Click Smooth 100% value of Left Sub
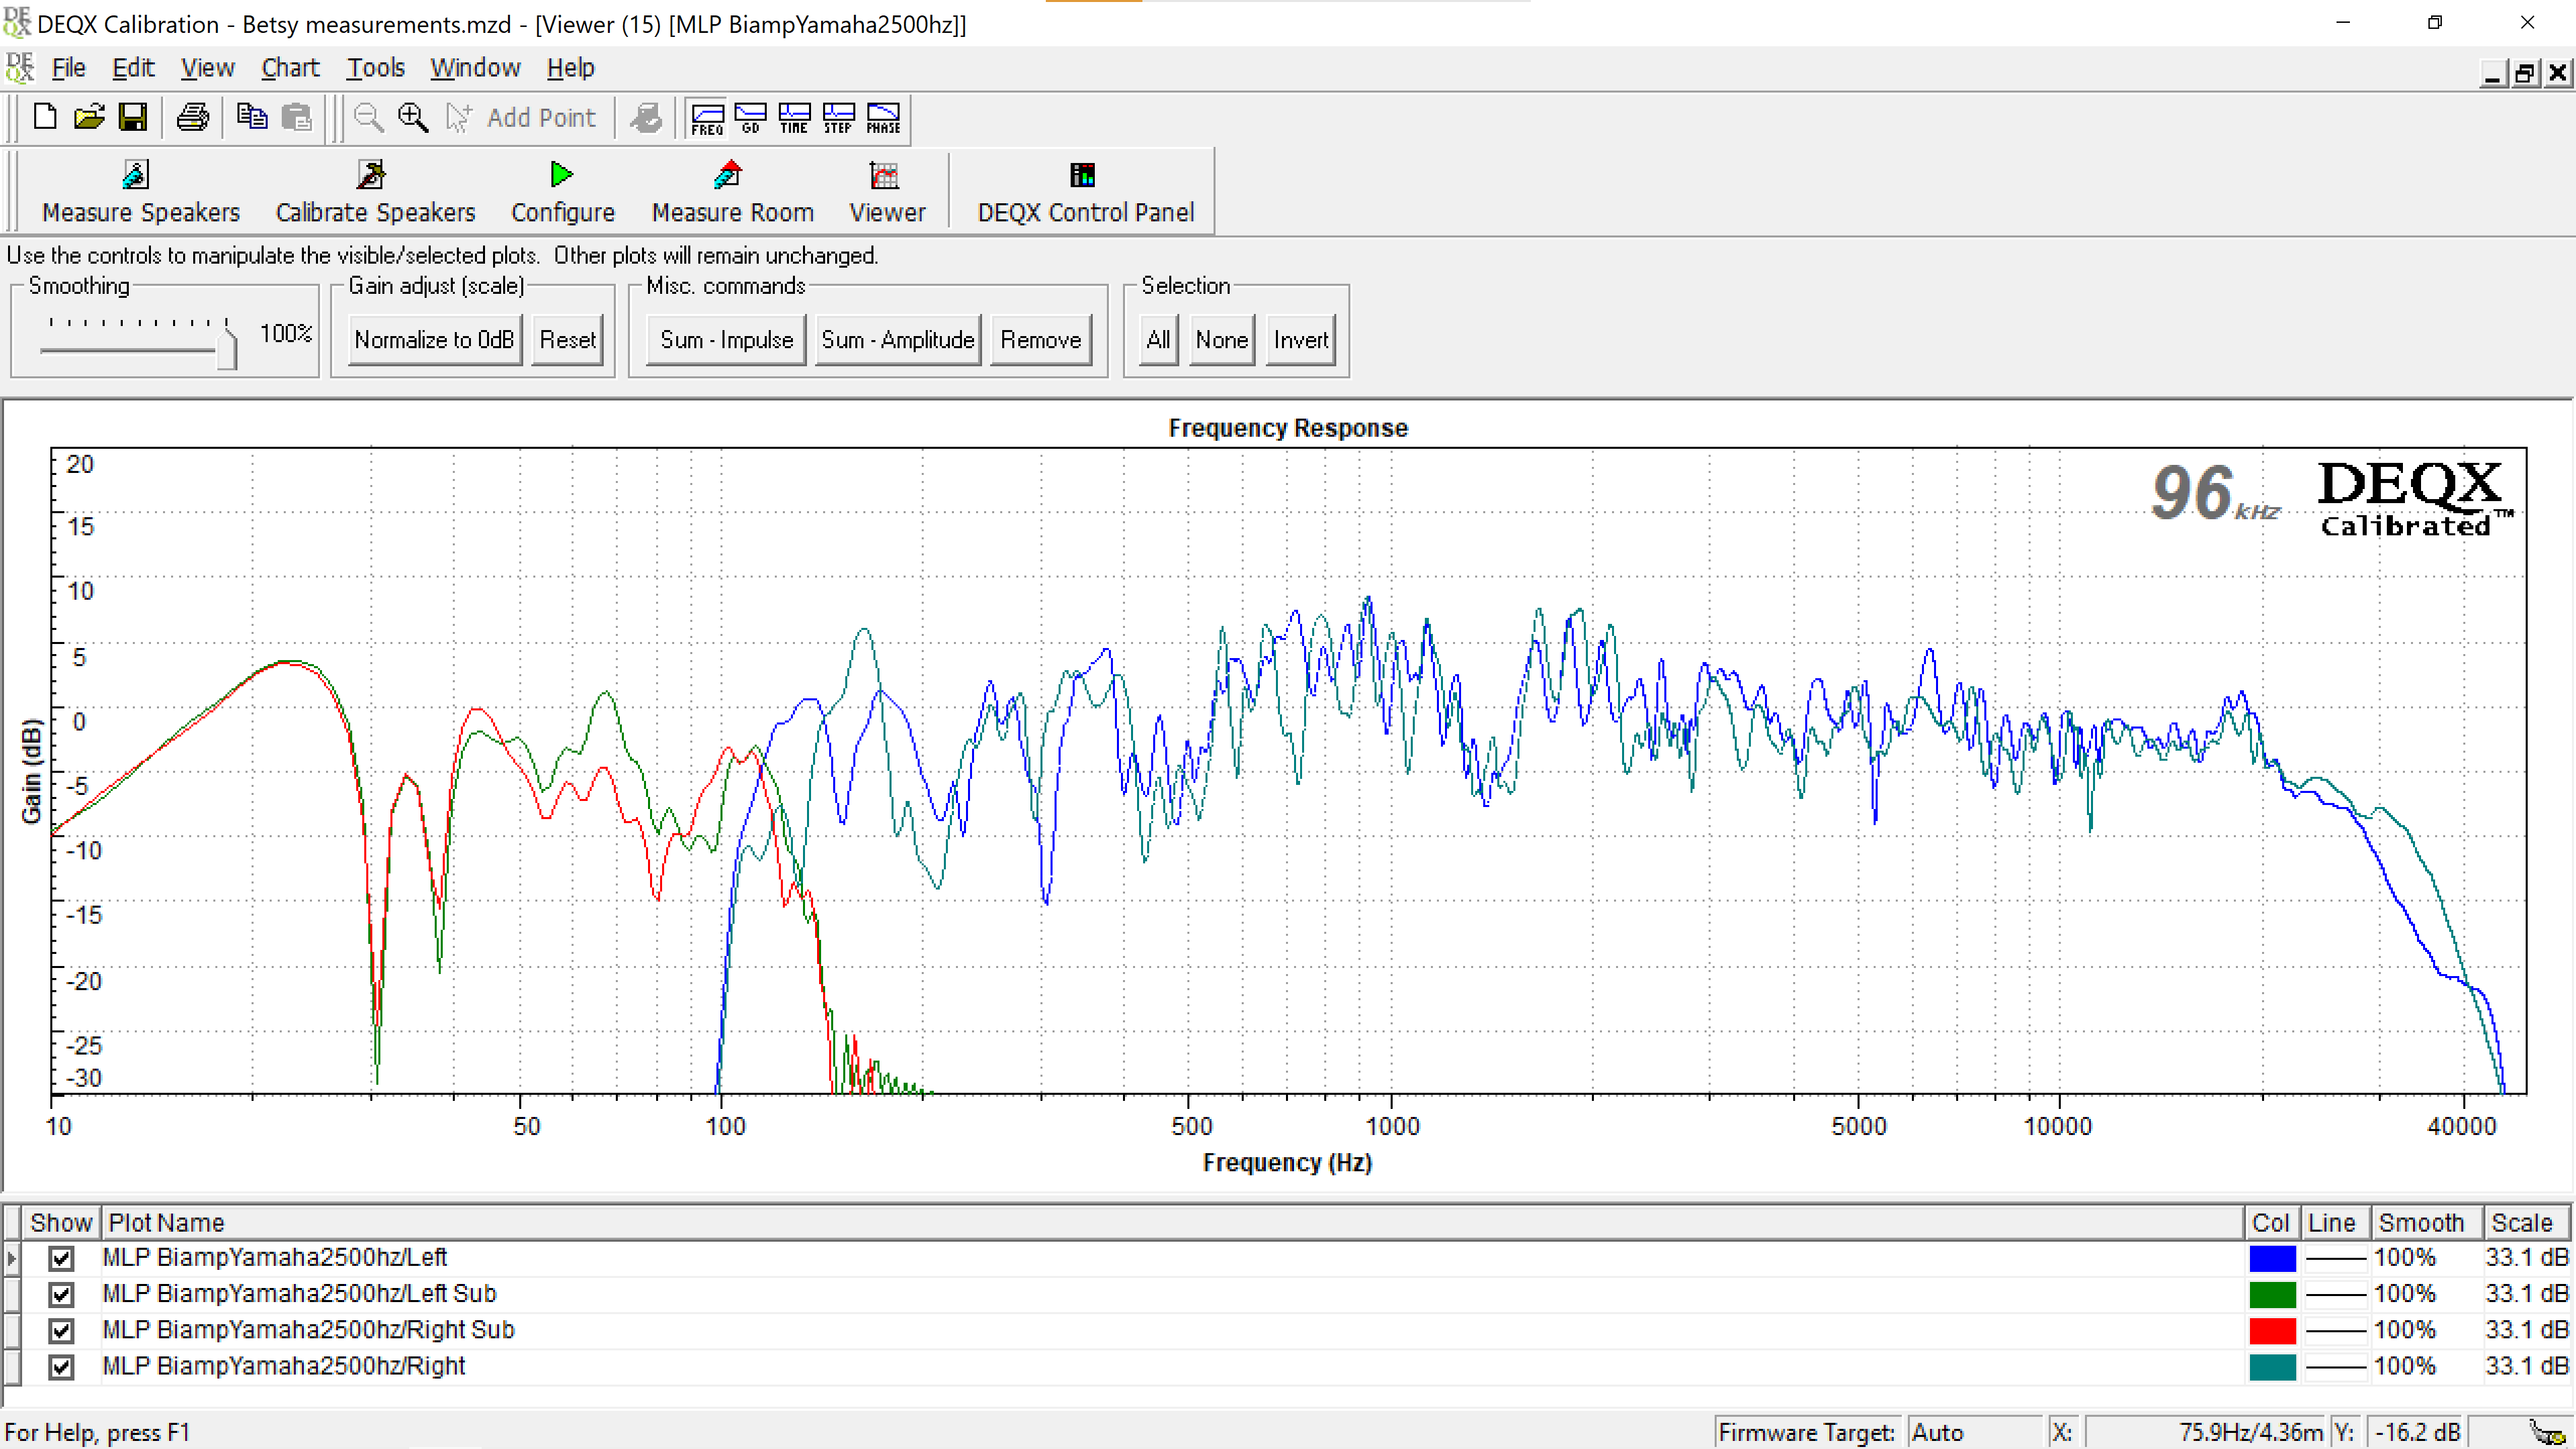 [x=2404, y=1294]
